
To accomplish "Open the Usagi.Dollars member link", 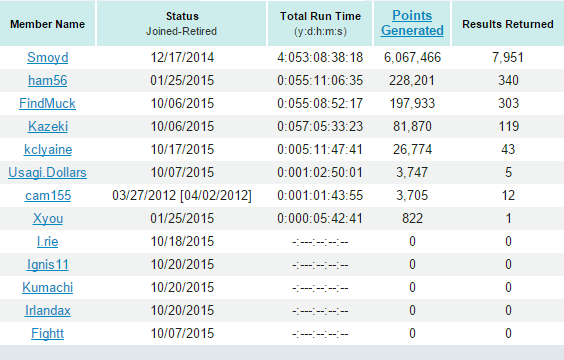I will pos(47,173).
